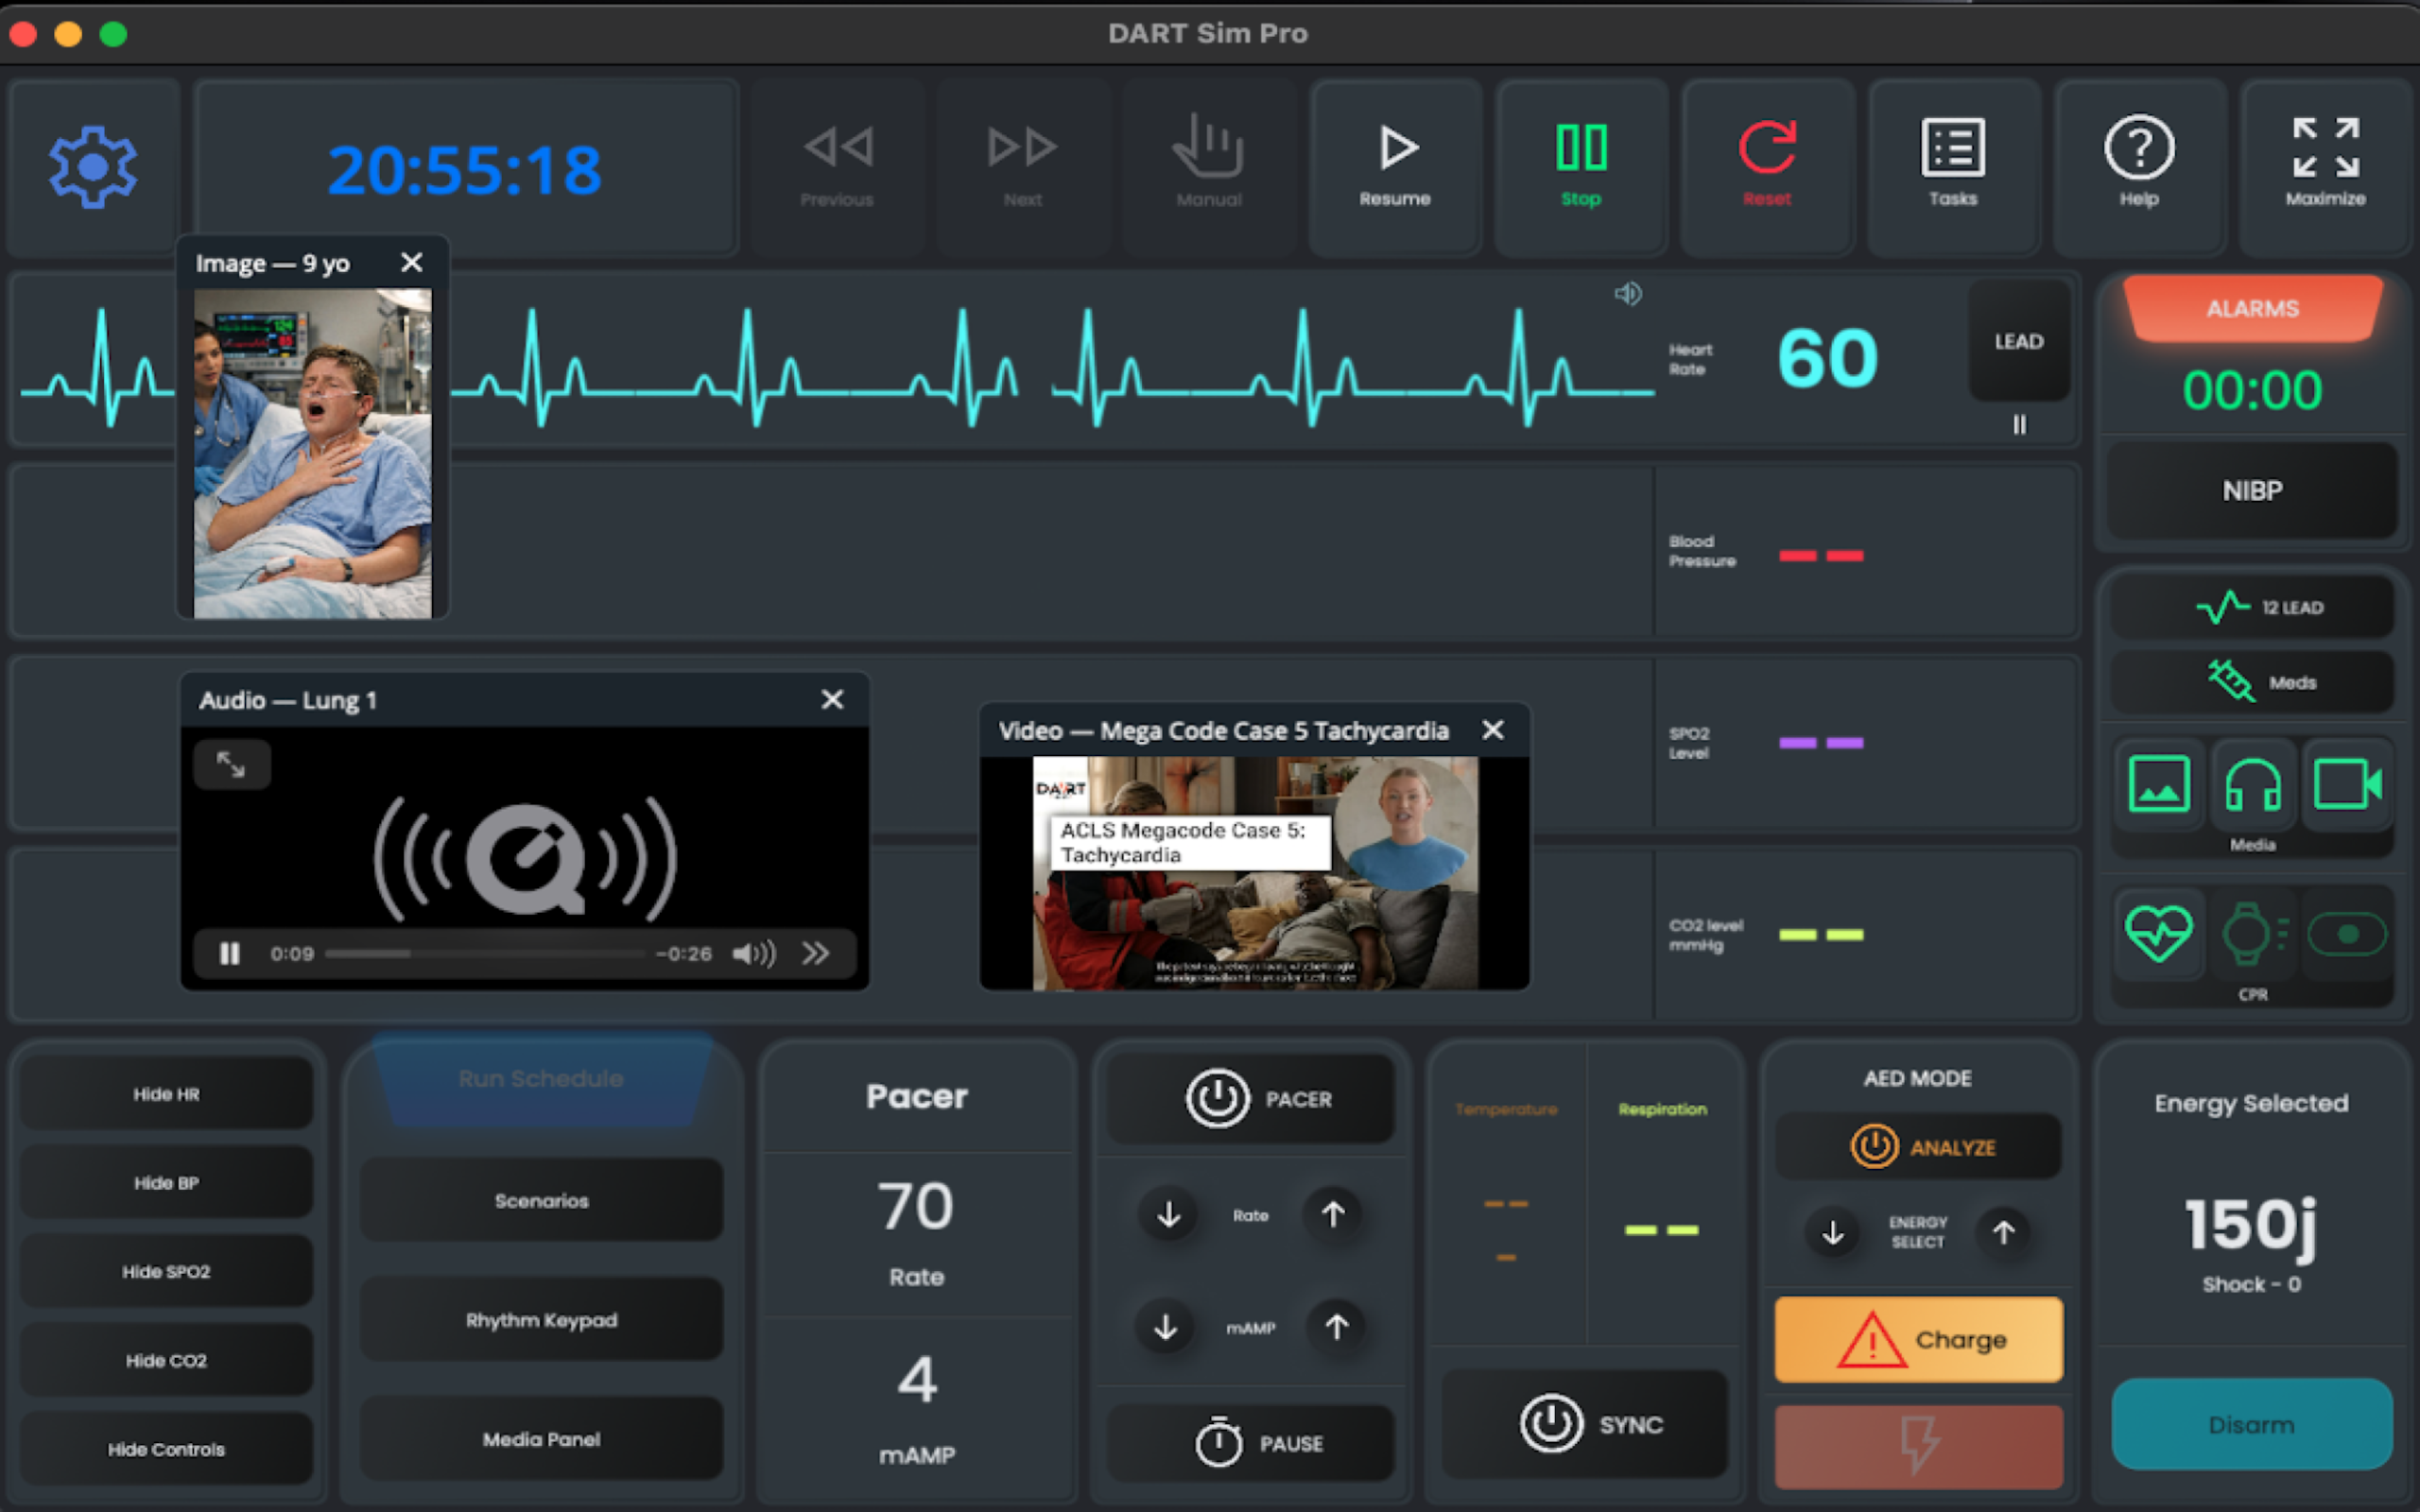The height and width of the screenshot is (1512, 2420).
Task: Open the Media Panel
Action: pos(541,1440)
